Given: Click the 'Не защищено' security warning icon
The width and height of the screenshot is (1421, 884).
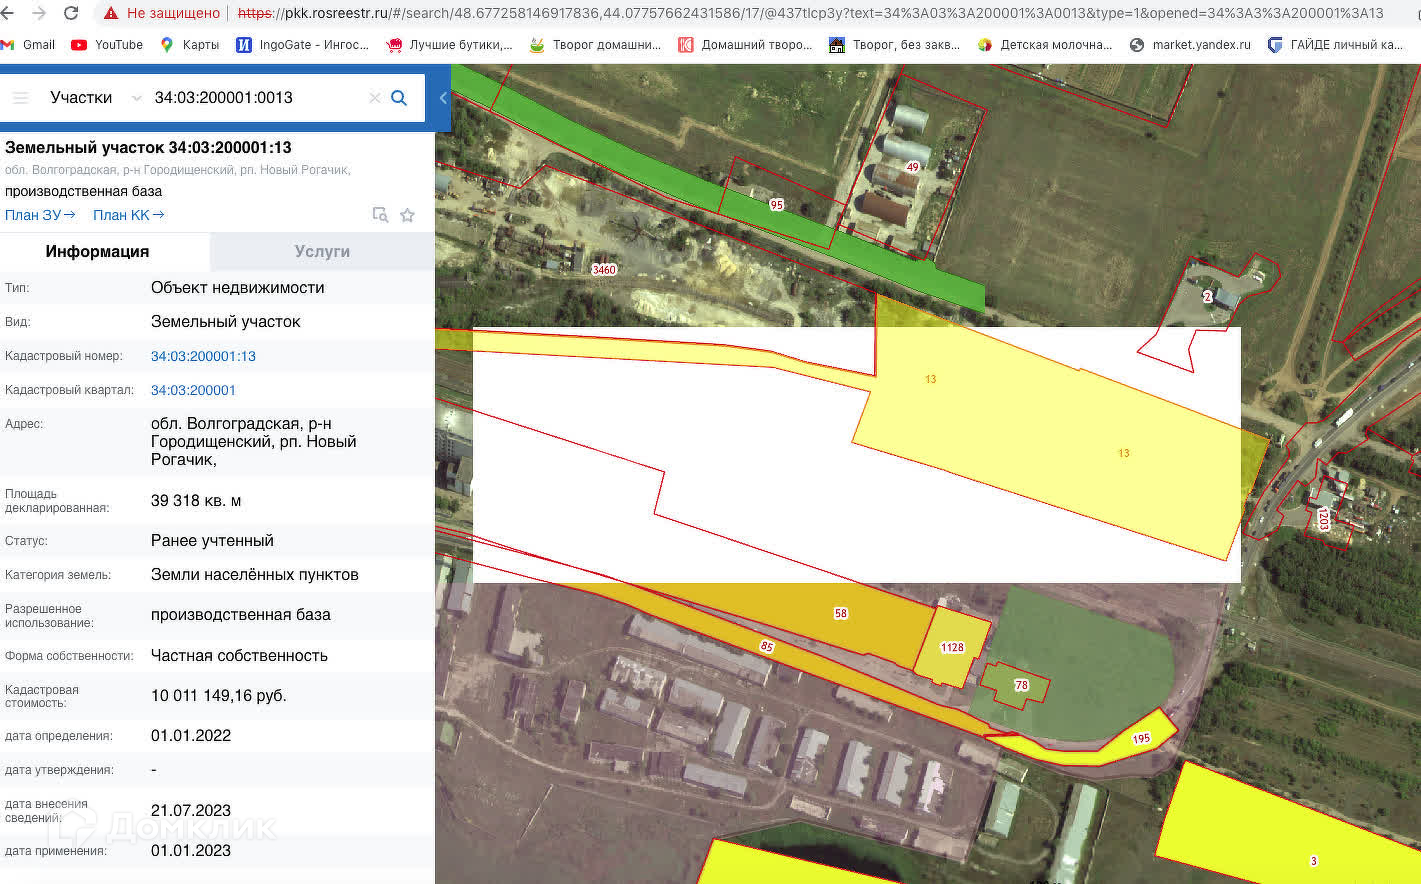Looking at the screenshot, I should tap(111, 13).
